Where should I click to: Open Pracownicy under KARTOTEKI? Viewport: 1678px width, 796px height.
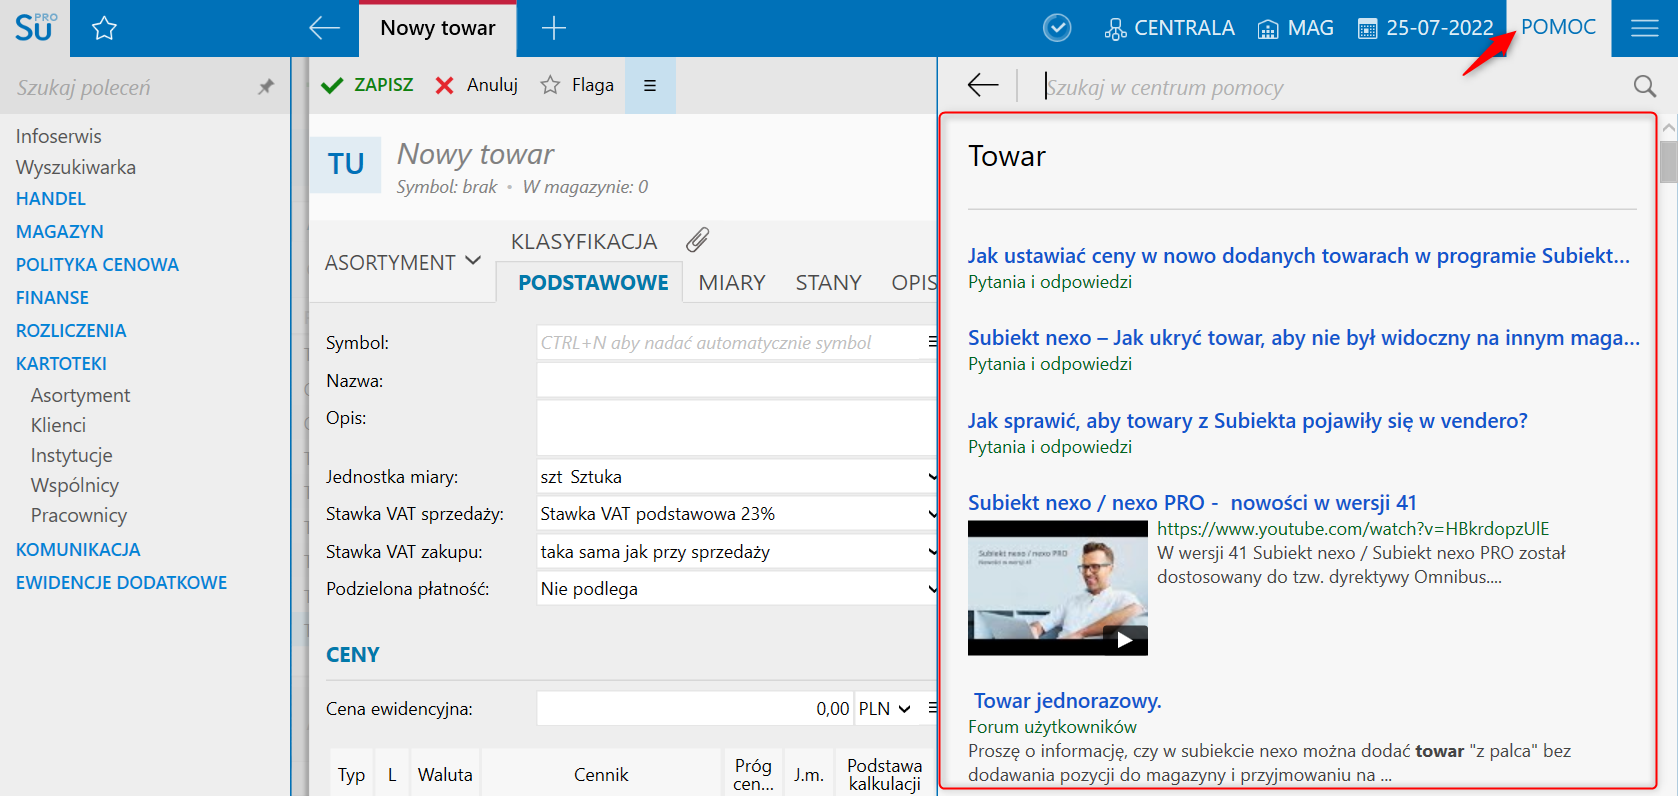click(78, 515)
